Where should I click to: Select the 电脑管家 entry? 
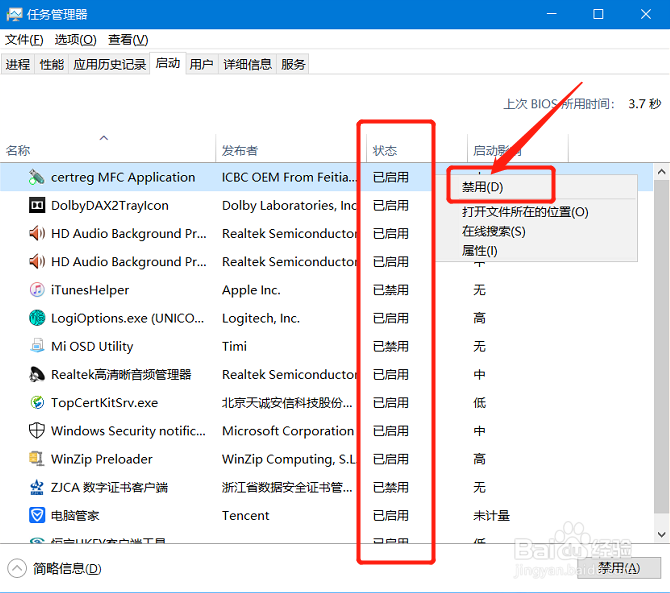click(x=75, y=516)
